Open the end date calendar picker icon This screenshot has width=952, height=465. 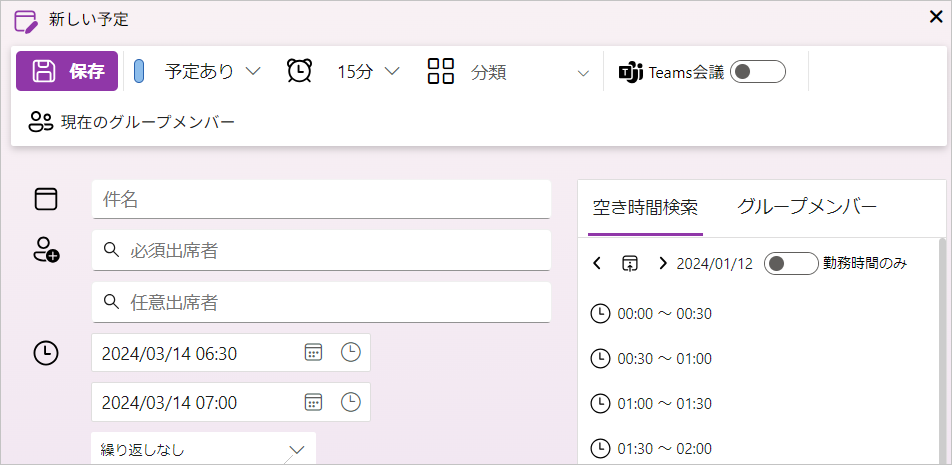[313, 402]
